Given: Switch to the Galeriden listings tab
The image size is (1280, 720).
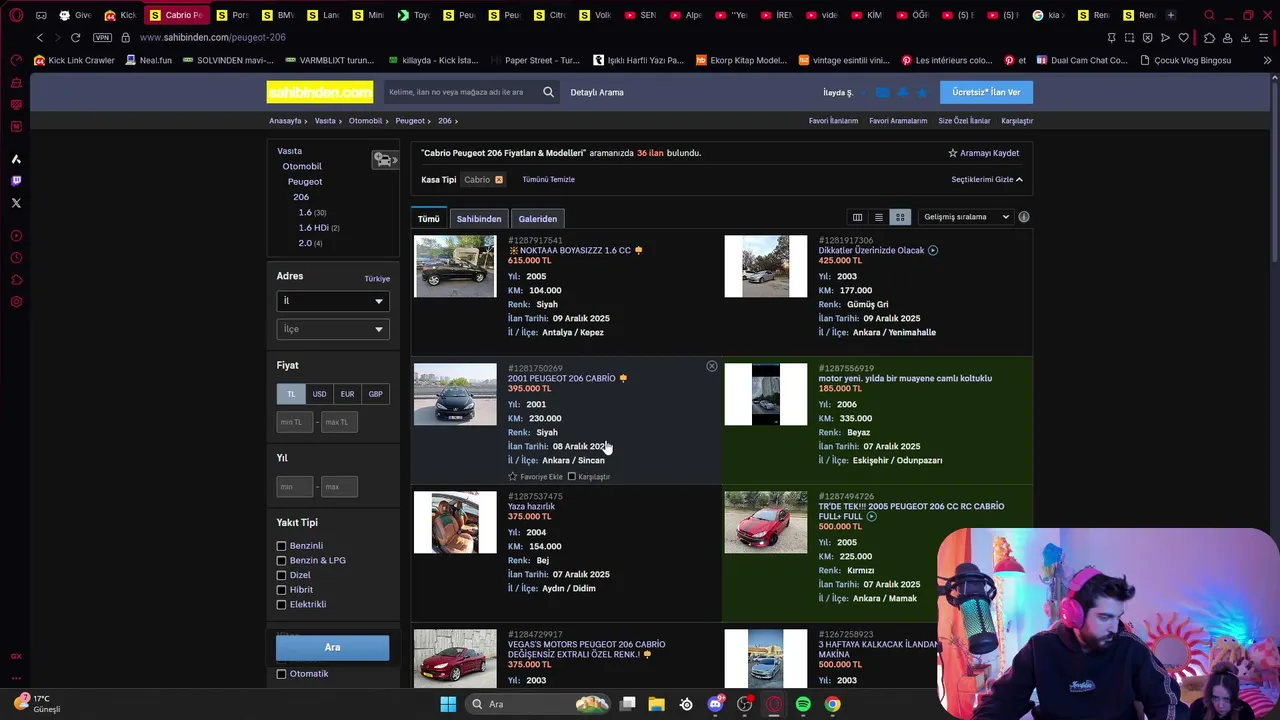Looking at the screenshot, I should (x=538, y=219).
